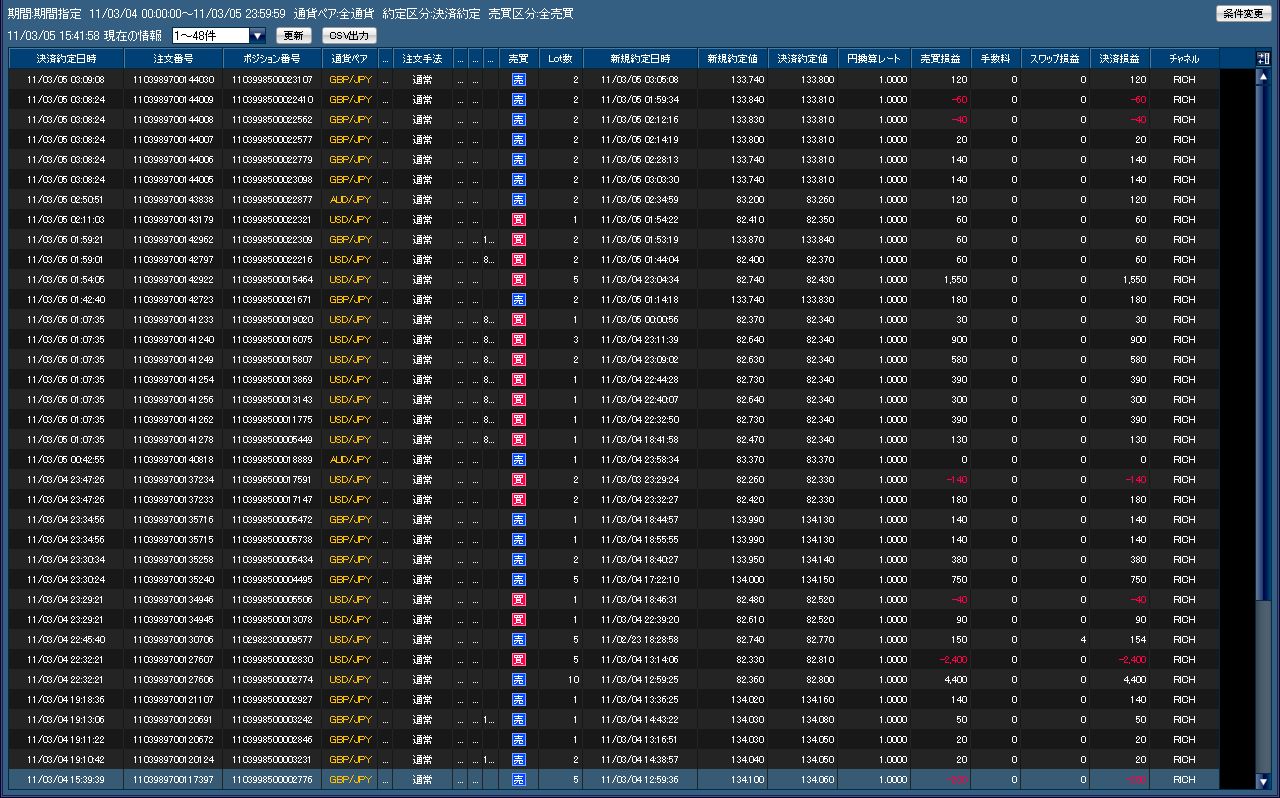Click the スワップ損益 column header
Screen dimensions: 1280x798
[1055, 59]
